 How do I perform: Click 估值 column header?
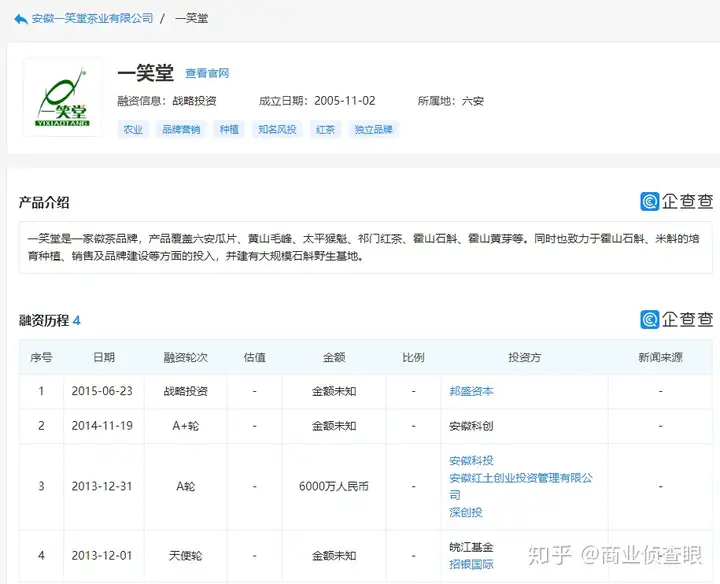coord(254,357)
